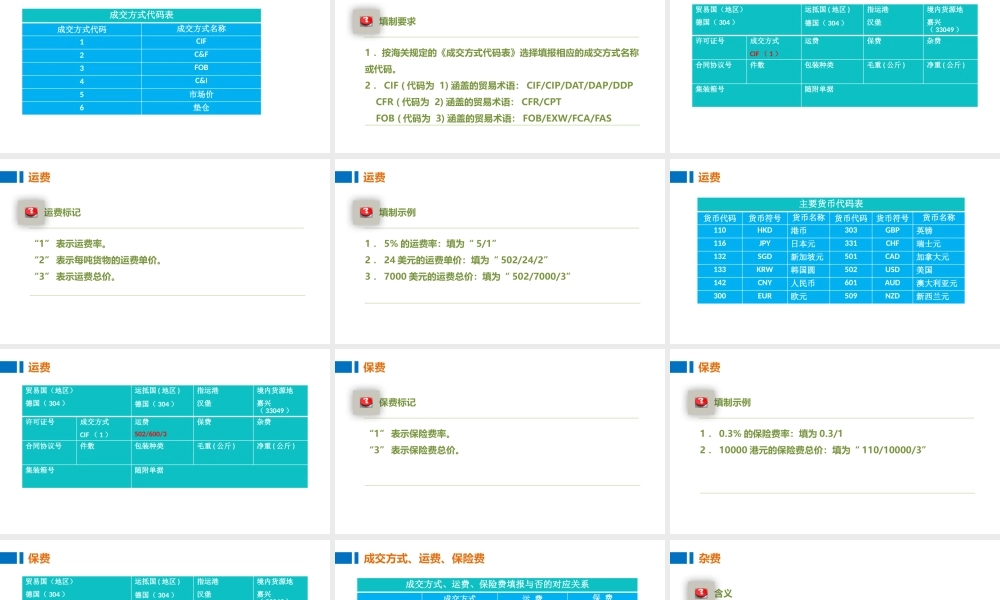Image resolution: width=1000 pixels, height=600 pixels.
Task: Click the AUD cell in currency table
Action: click(x=892, y=283)
